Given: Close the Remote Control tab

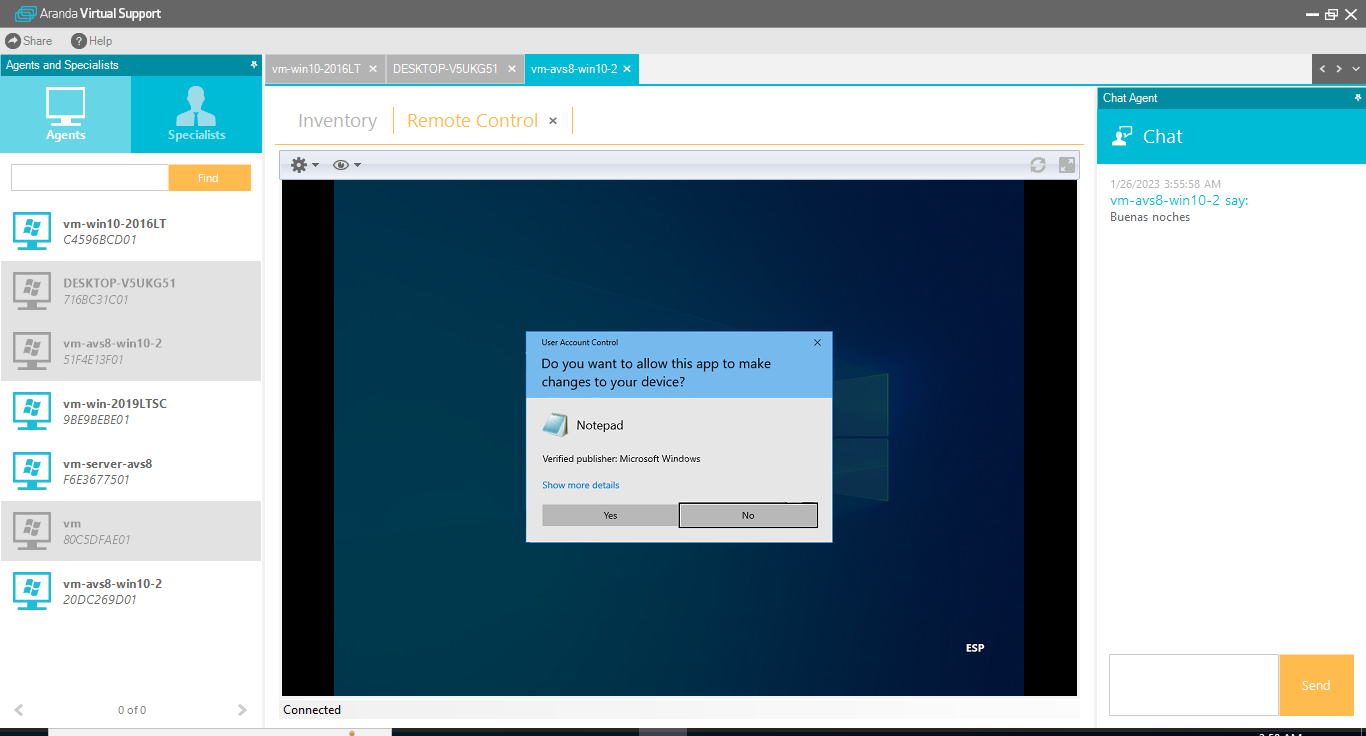Looking at the screenshot, I should [x=553, y=121].
